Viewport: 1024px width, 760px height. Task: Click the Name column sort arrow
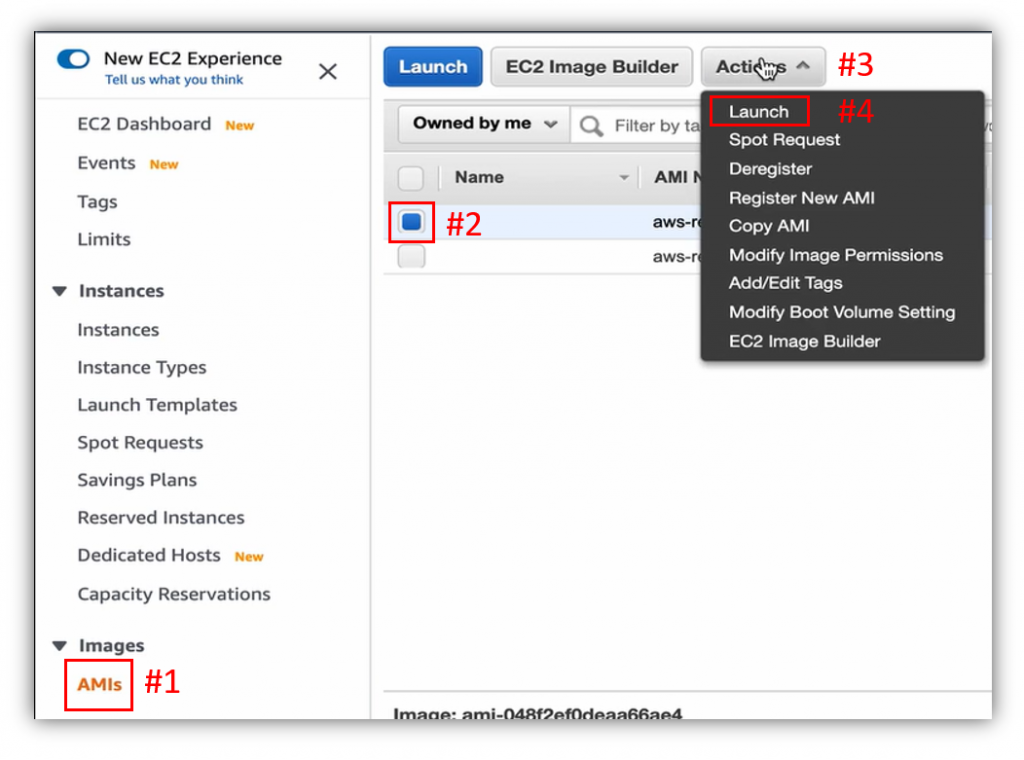tap(624, 178)
